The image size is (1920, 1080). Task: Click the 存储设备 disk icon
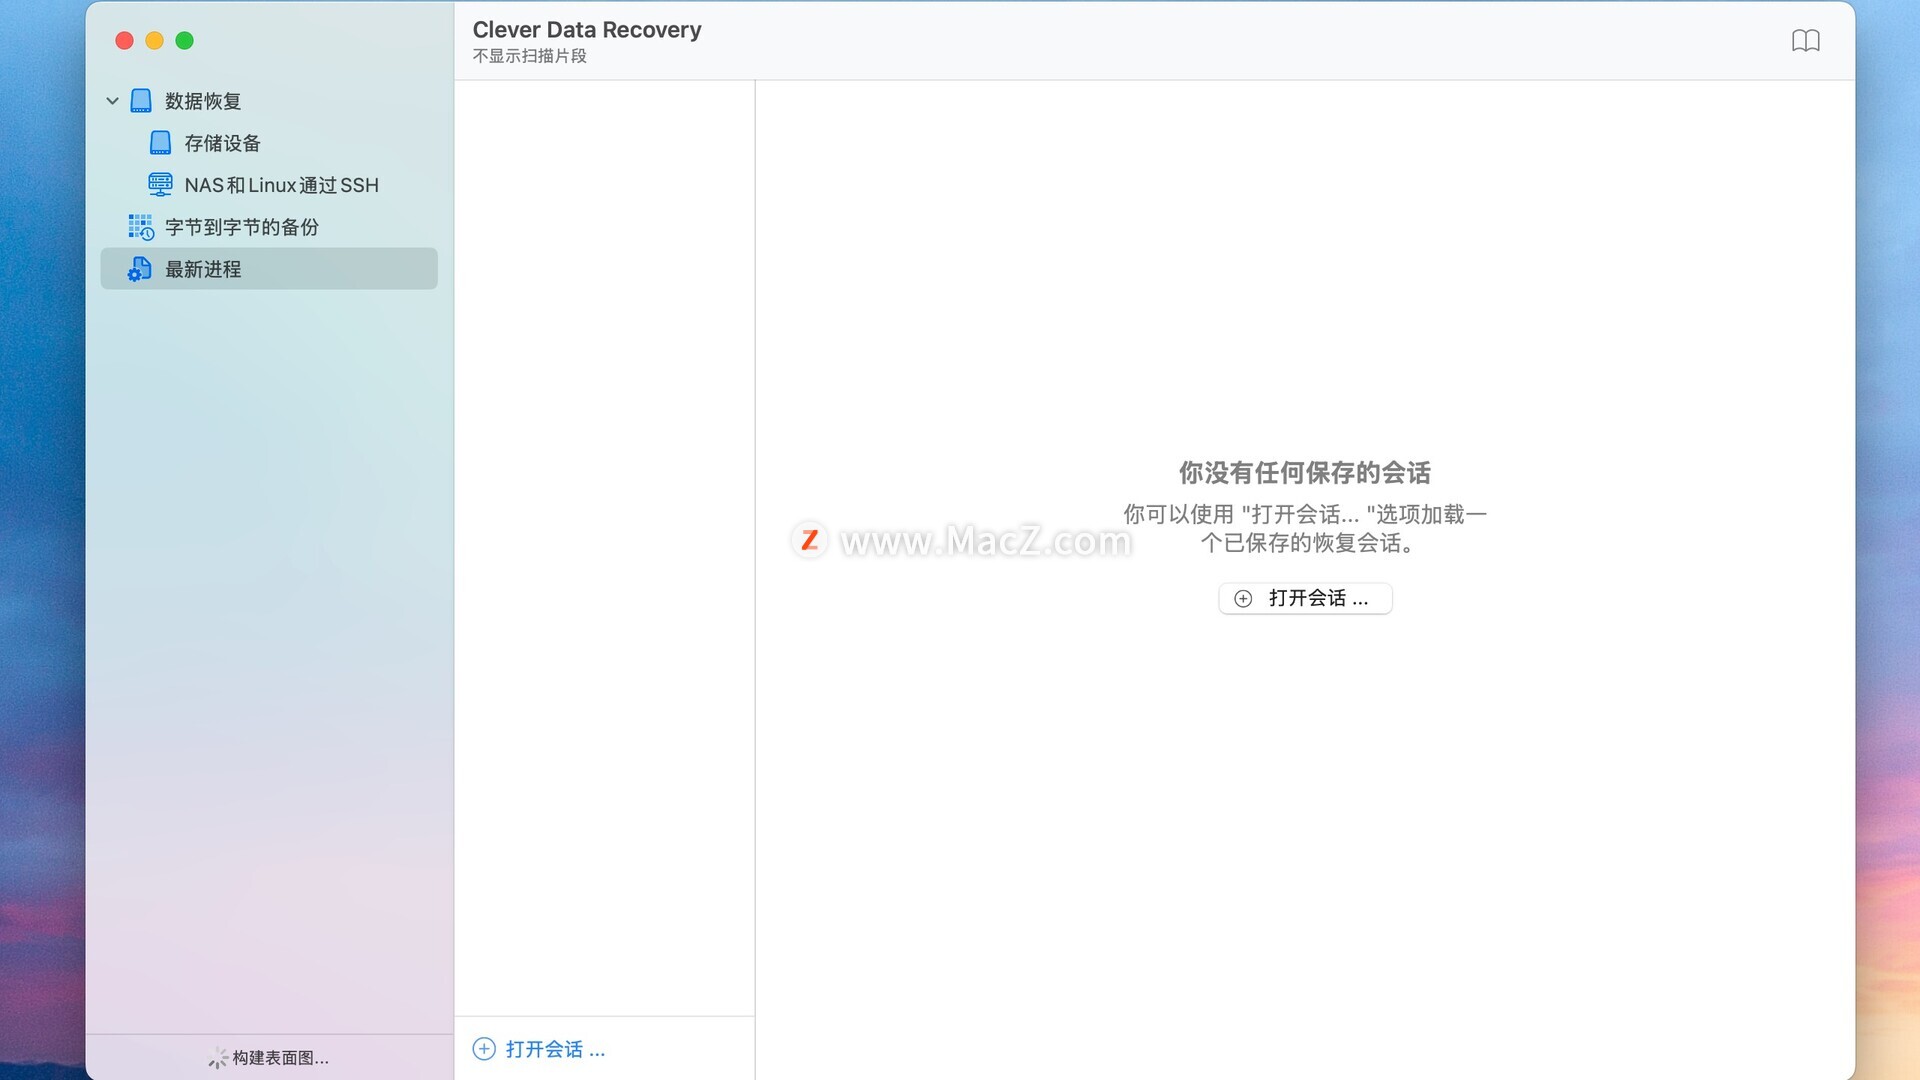pyautogui.click(x=160, y=143)
